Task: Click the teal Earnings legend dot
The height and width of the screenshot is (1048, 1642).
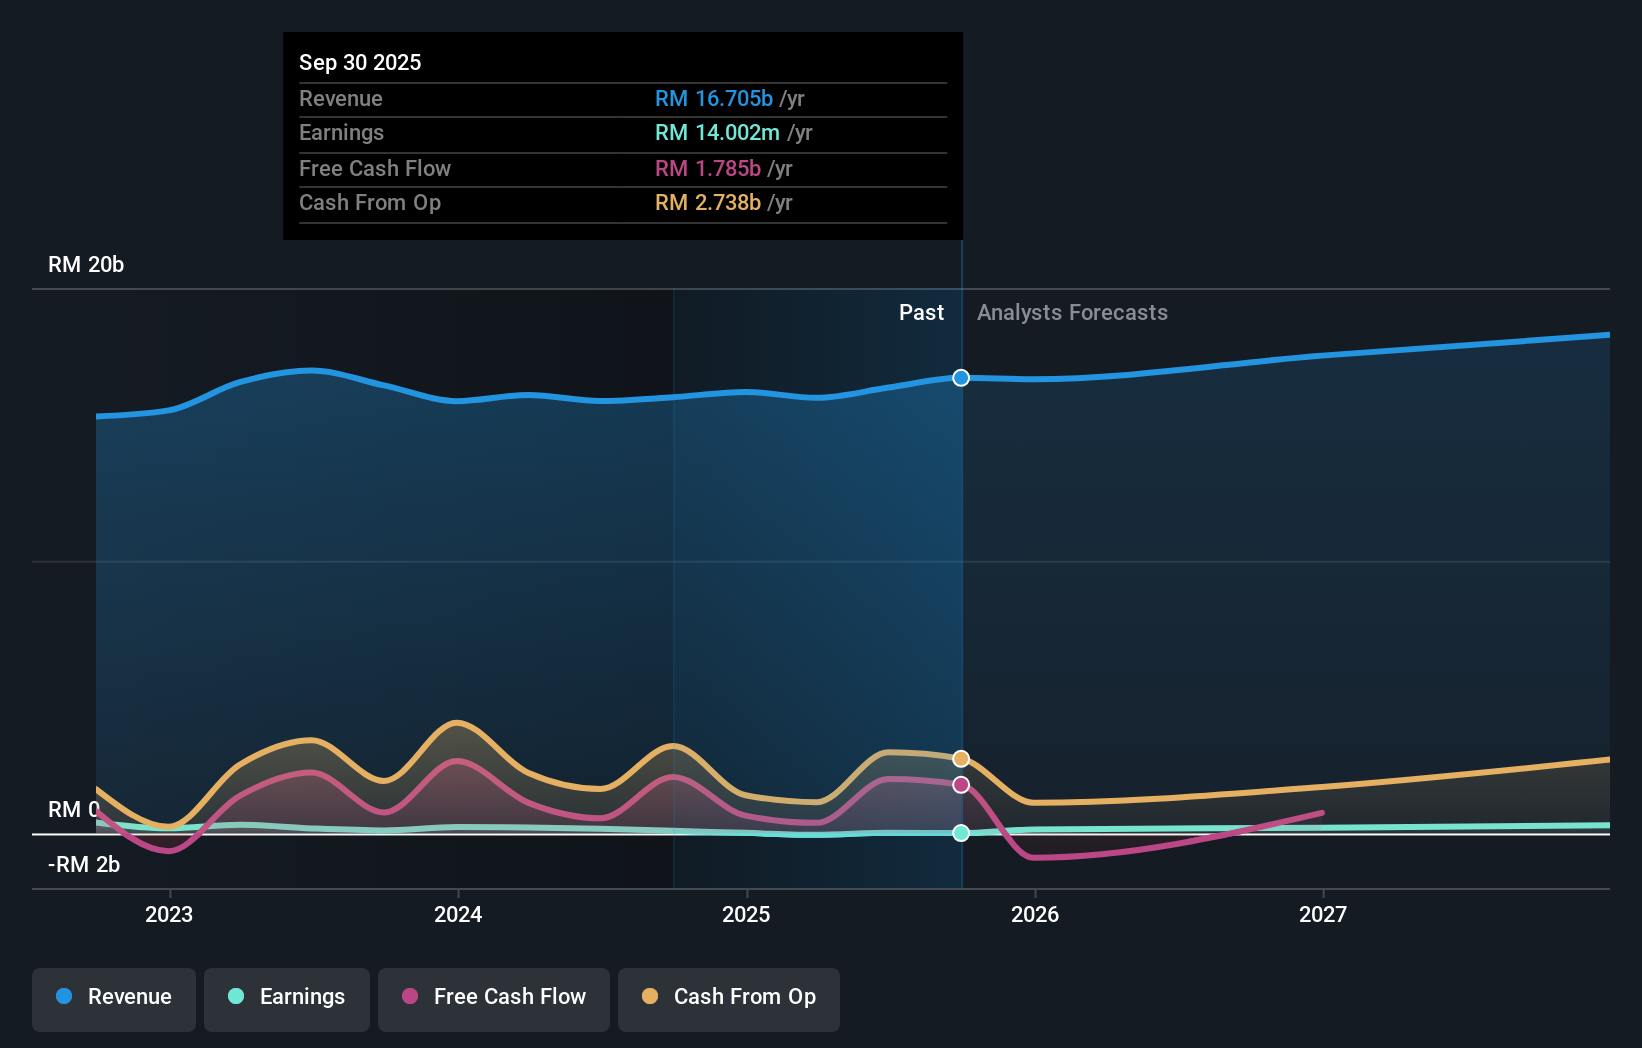Action: (x=235, y=997)
